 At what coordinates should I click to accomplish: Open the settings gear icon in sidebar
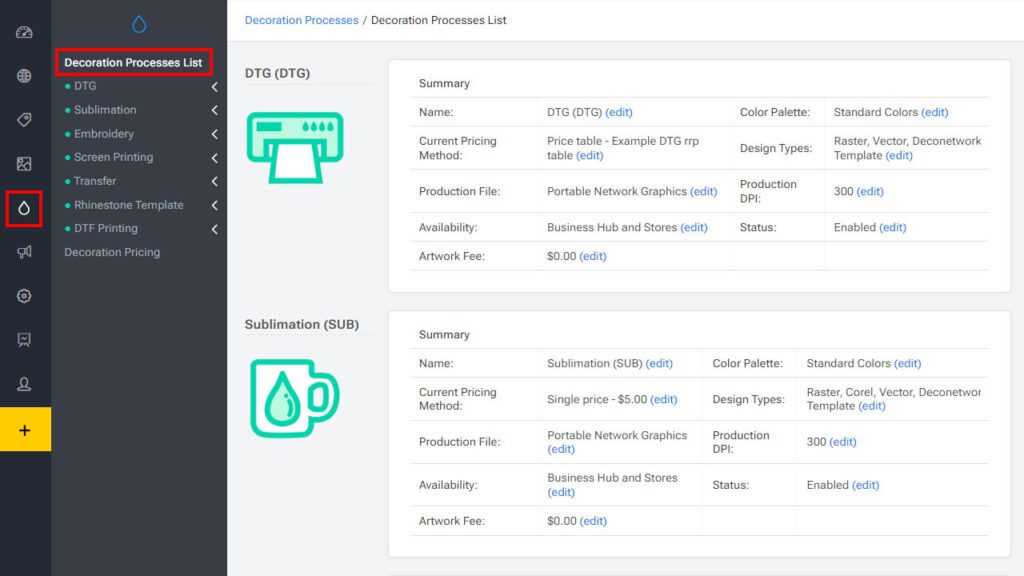(24, 296)
